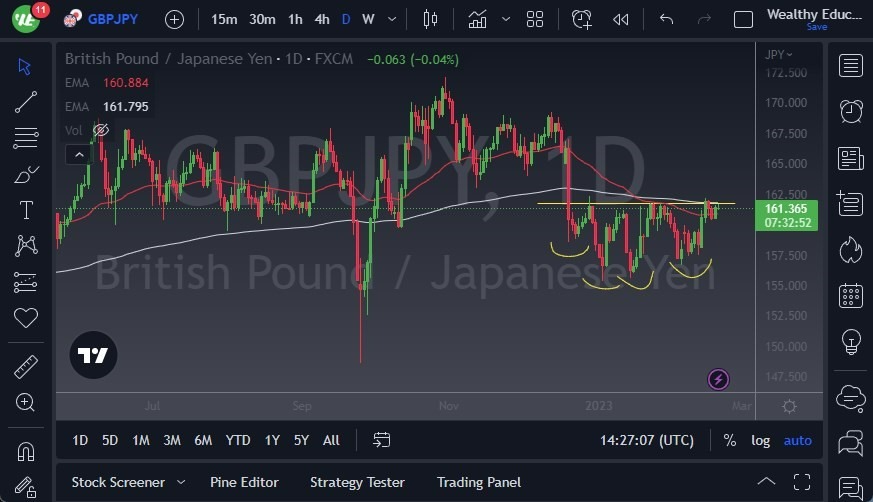Toggle auto scale mode
This screenshot has height=502, width=873.
[797, 440]
